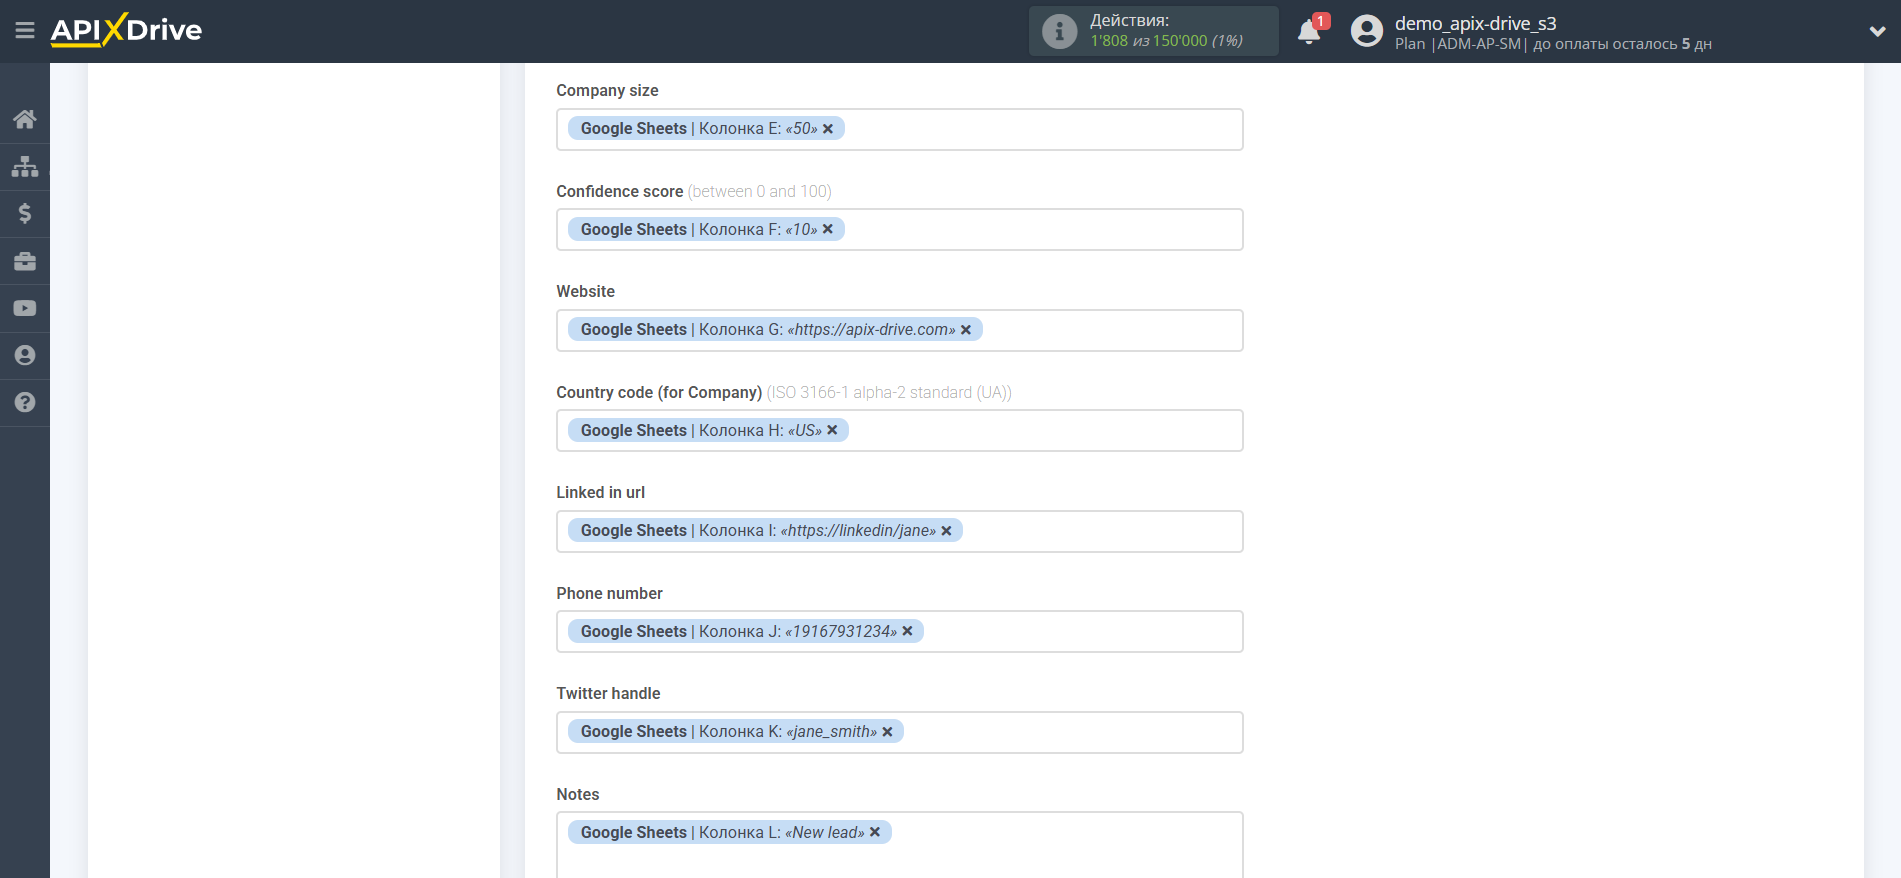This screenshot has height=878, width=1901.
Task: Remove the Колонка K jane_smith tag
Action: pyautogui.click(x=887, y=732)
